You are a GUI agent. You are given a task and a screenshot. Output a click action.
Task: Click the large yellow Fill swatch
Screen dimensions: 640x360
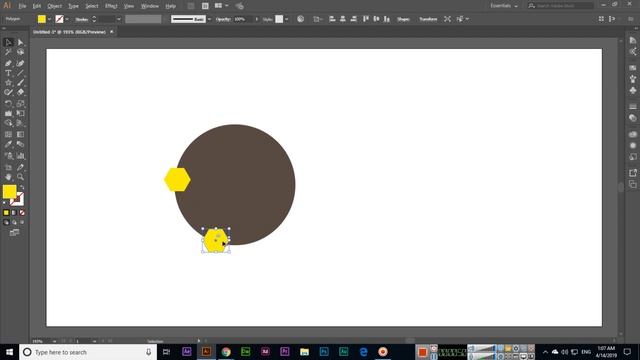point(9,192)
